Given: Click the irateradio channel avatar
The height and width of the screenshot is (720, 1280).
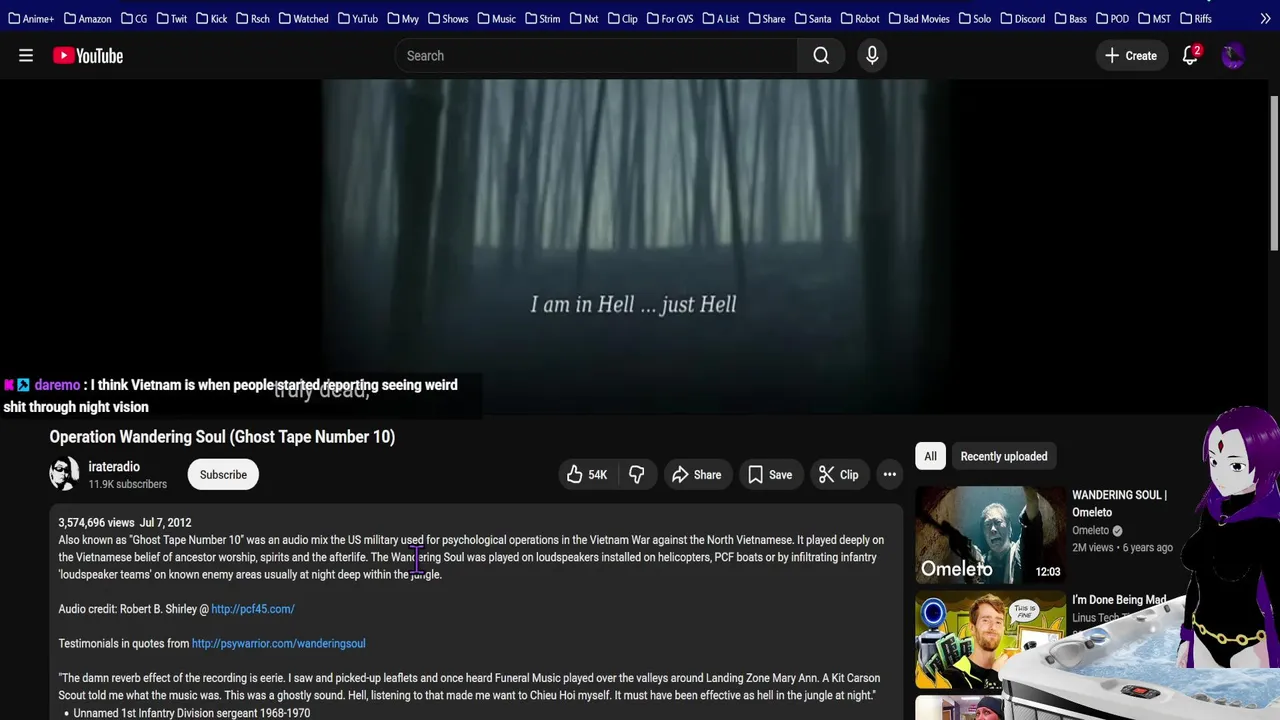Looking at the screenshot, I should (x=65, y=474).
